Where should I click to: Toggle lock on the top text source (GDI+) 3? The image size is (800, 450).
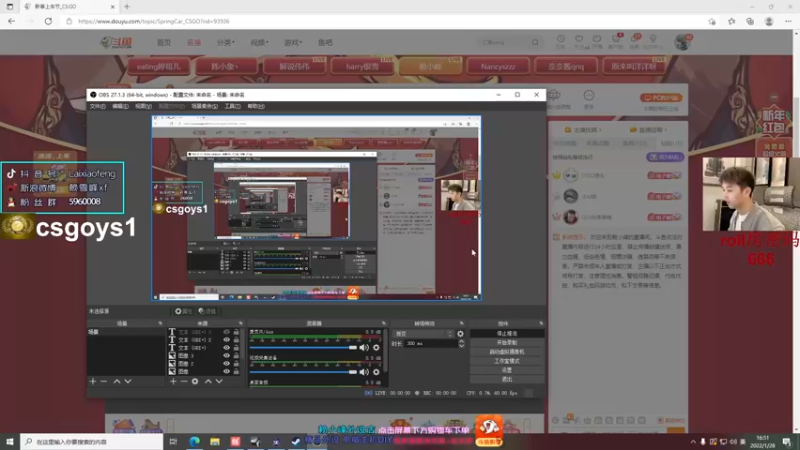click(236, 332)
